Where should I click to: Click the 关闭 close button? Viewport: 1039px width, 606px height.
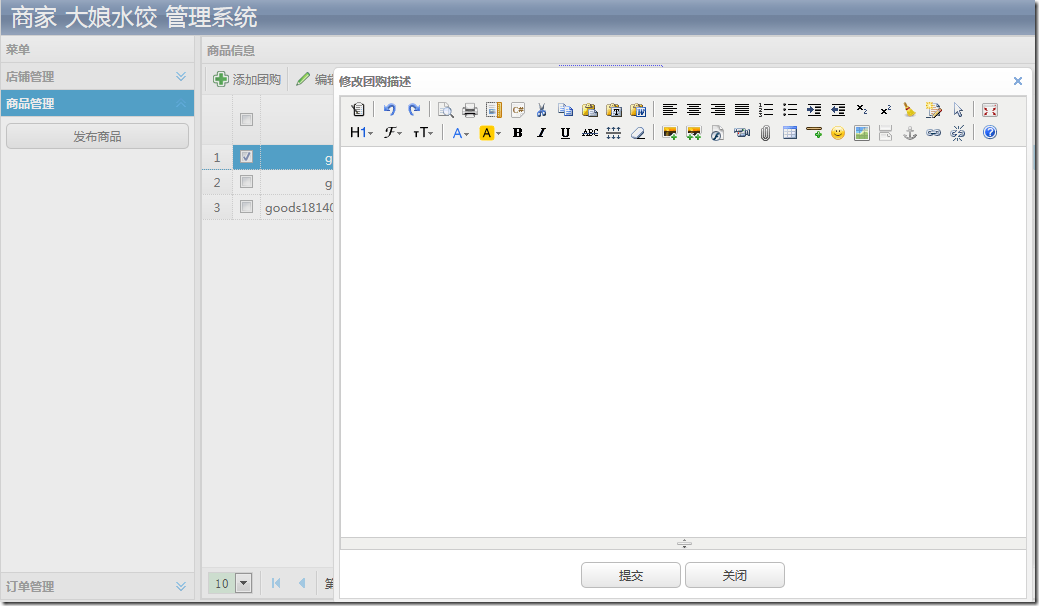click(x=735, y=575)
